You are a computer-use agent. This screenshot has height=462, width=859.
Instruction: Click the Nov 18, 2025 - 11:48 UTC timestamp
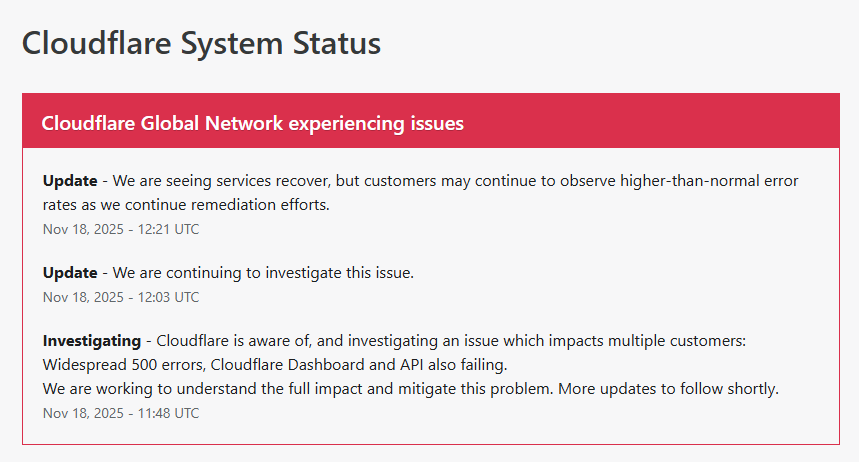121,413
